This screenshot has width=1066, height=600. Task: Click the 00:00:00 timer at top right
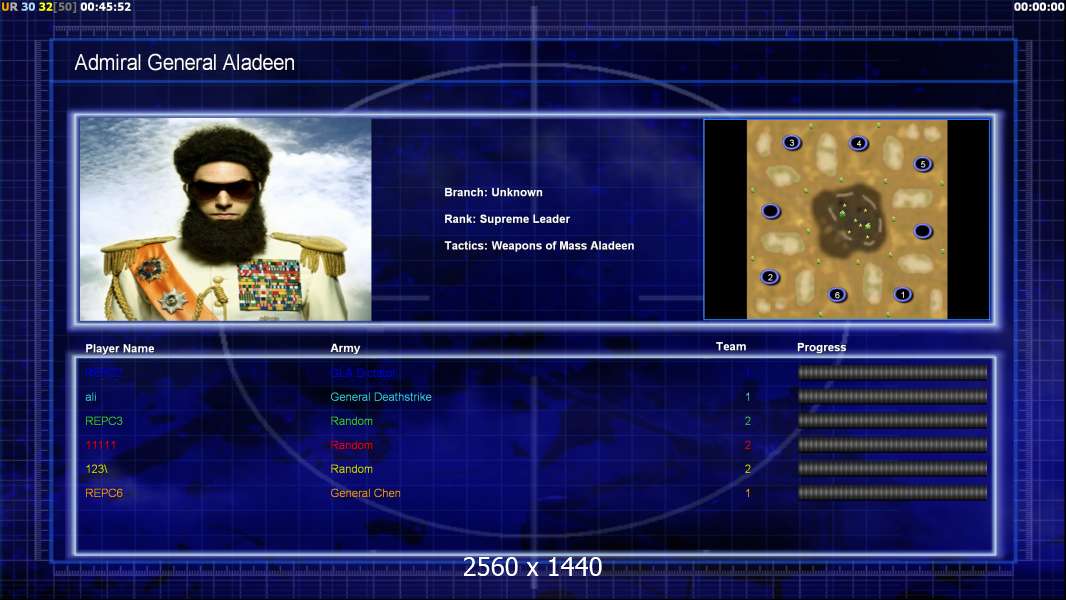[x=1039, y=7]
